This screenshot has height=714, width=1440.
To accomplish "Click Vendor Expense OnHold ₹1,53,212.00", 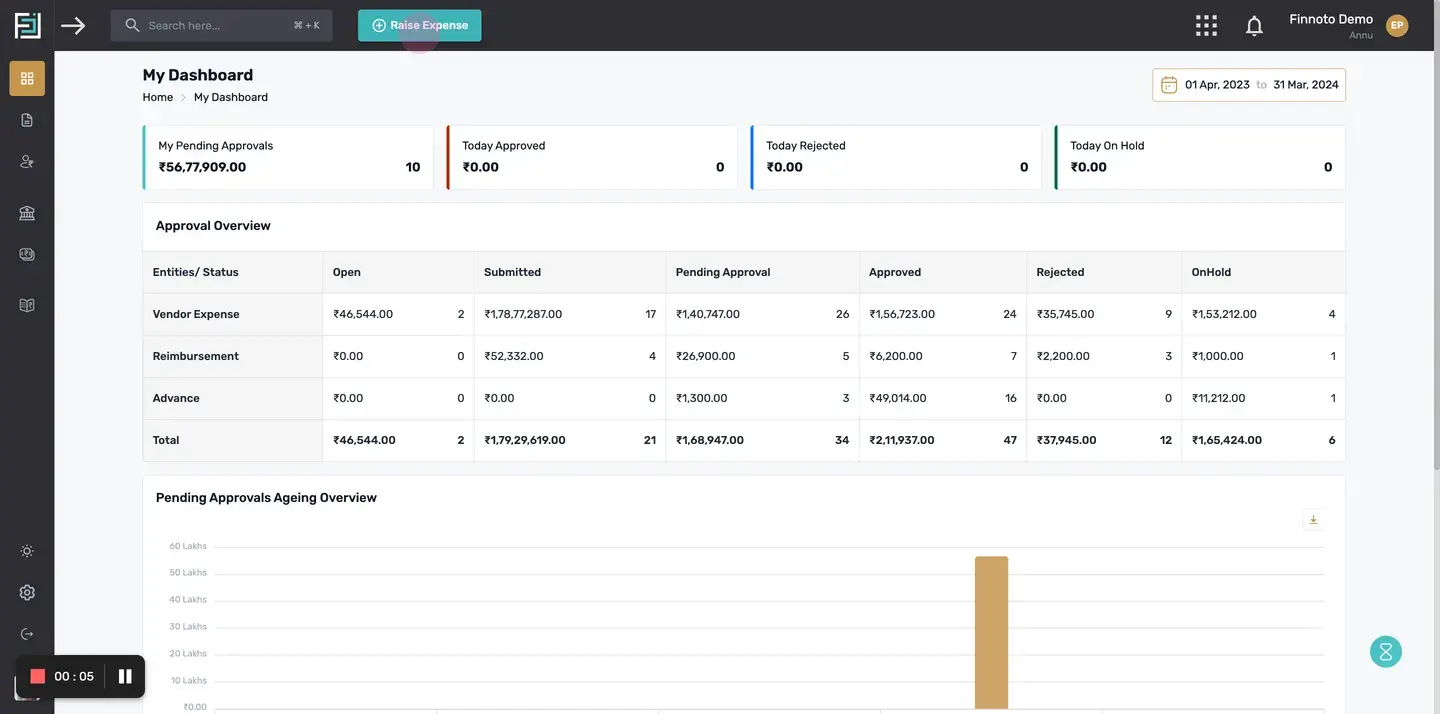I will coord(1224,314).
